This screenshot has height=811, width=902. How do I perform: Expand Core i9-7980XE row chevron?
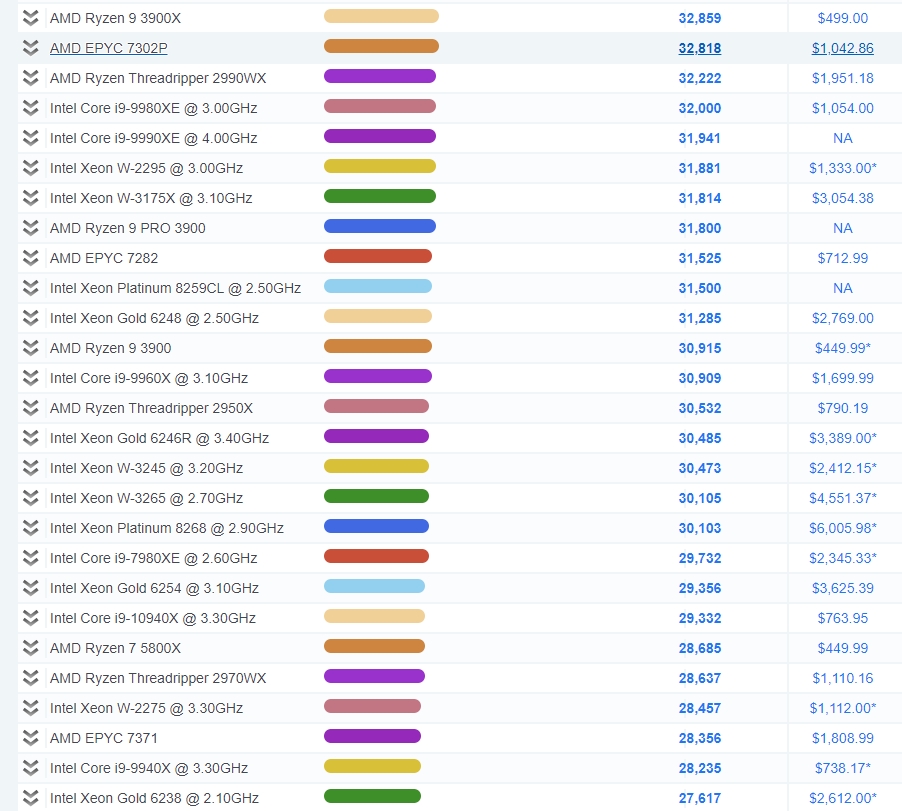pyautogui.click(x=30, y=558)
